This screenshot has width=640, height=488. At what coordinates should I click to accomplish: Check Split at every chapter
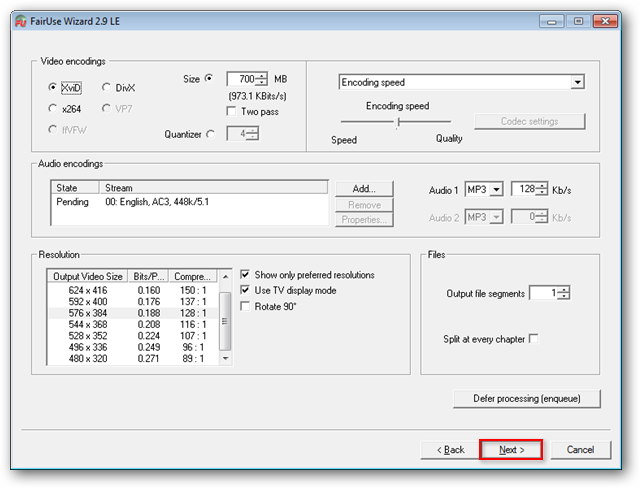(x=533, y=339)
